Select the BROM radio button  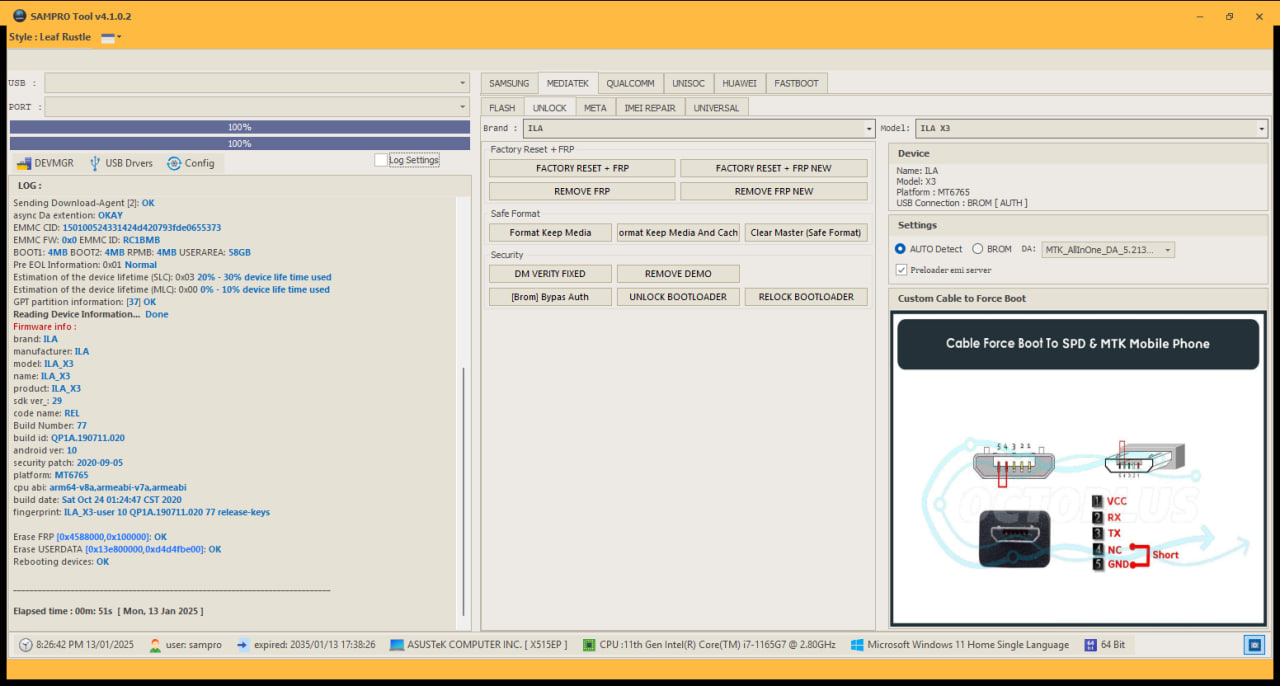coord(978,249)
